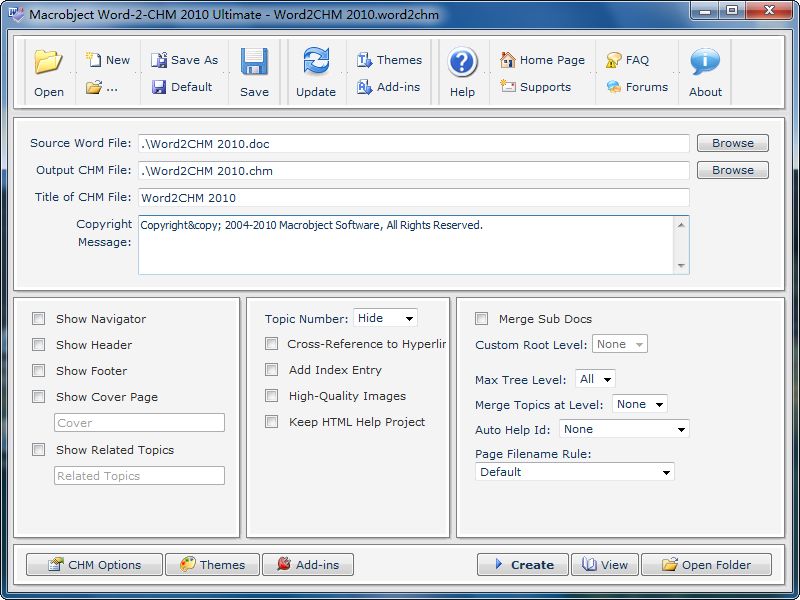Enable the Show Navigator checkbox
Image resolution: width=800 pixels, height=600 pixels.
pyautogui.click(x=38, y=319)
